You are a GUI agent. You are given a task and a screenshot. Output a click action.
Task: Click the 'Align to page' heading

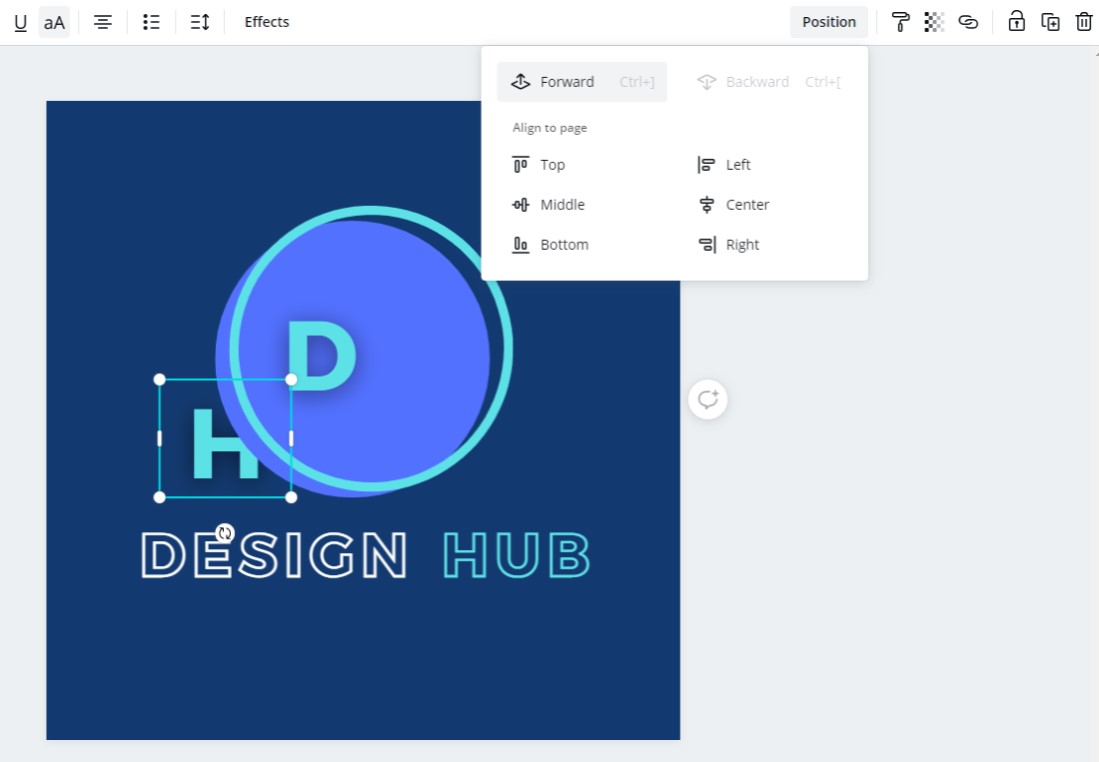[x=550, y=128]
